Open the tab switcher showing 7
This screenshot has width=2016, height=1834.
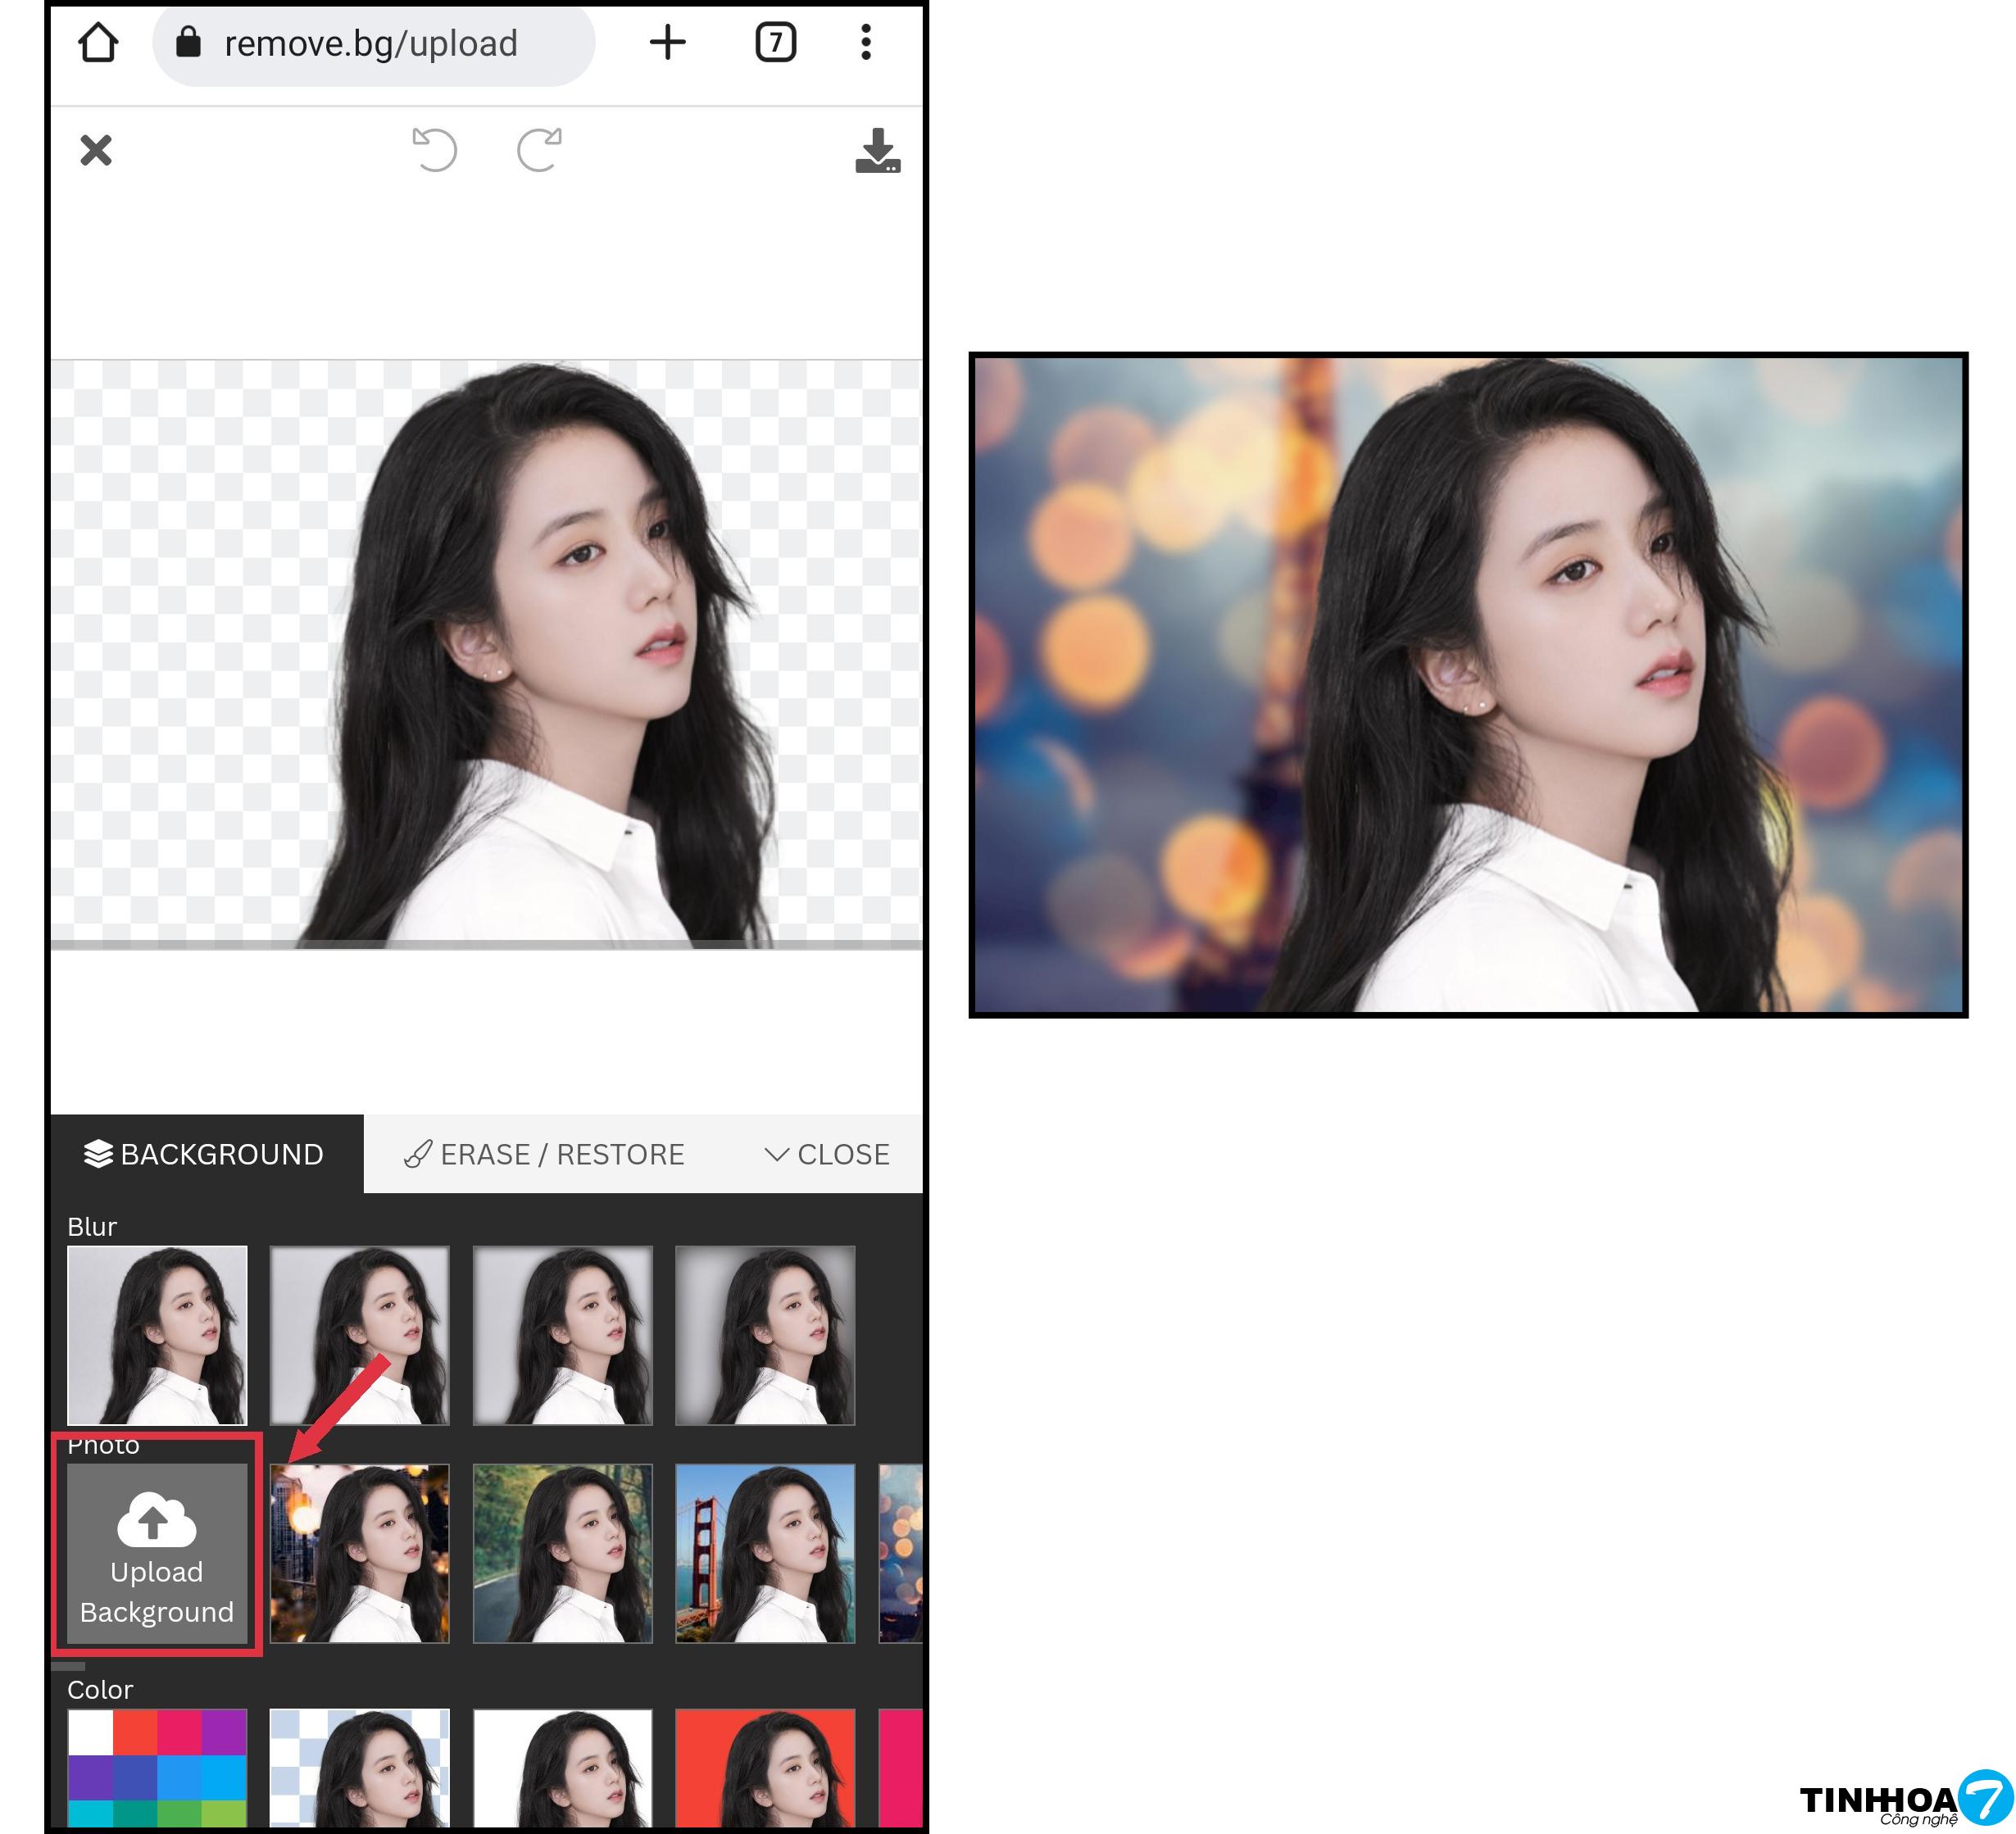(775, 42)
